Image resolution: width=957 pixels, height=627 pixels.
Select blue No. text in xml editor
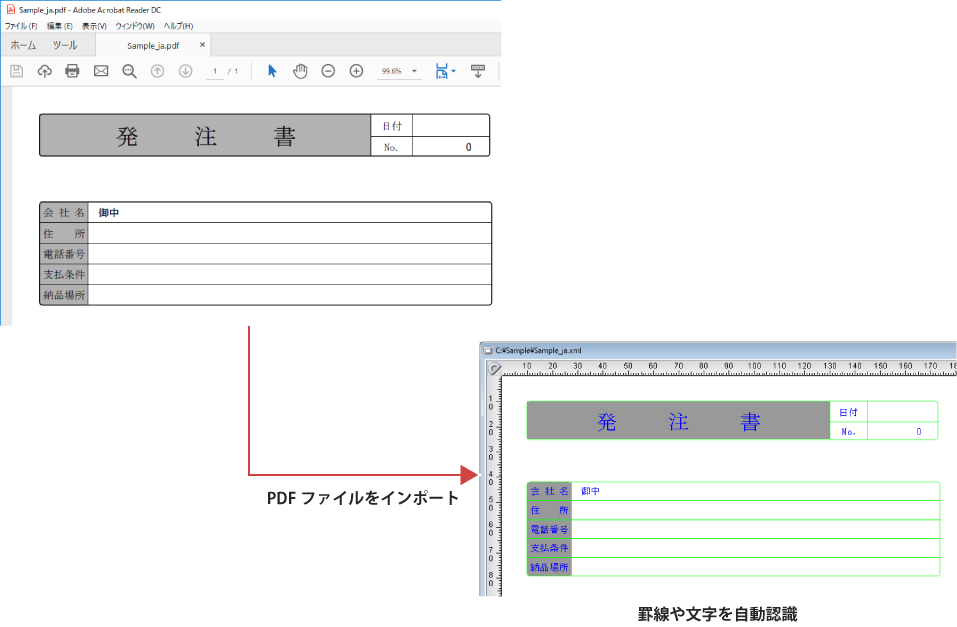[848, 432]
